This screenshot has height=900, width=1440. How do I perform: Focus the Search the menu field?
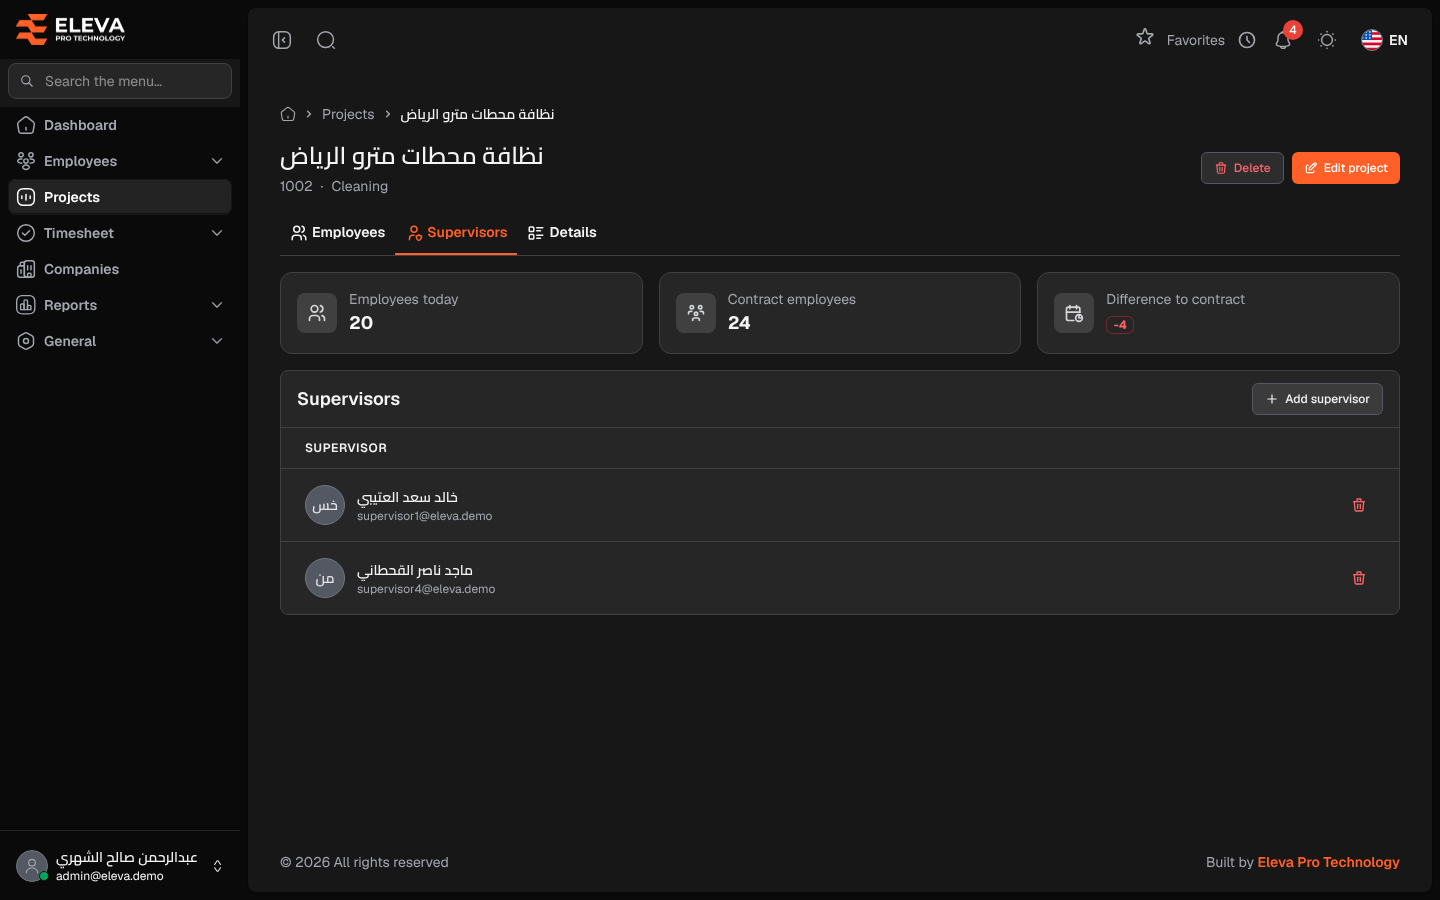pos(120,81)
